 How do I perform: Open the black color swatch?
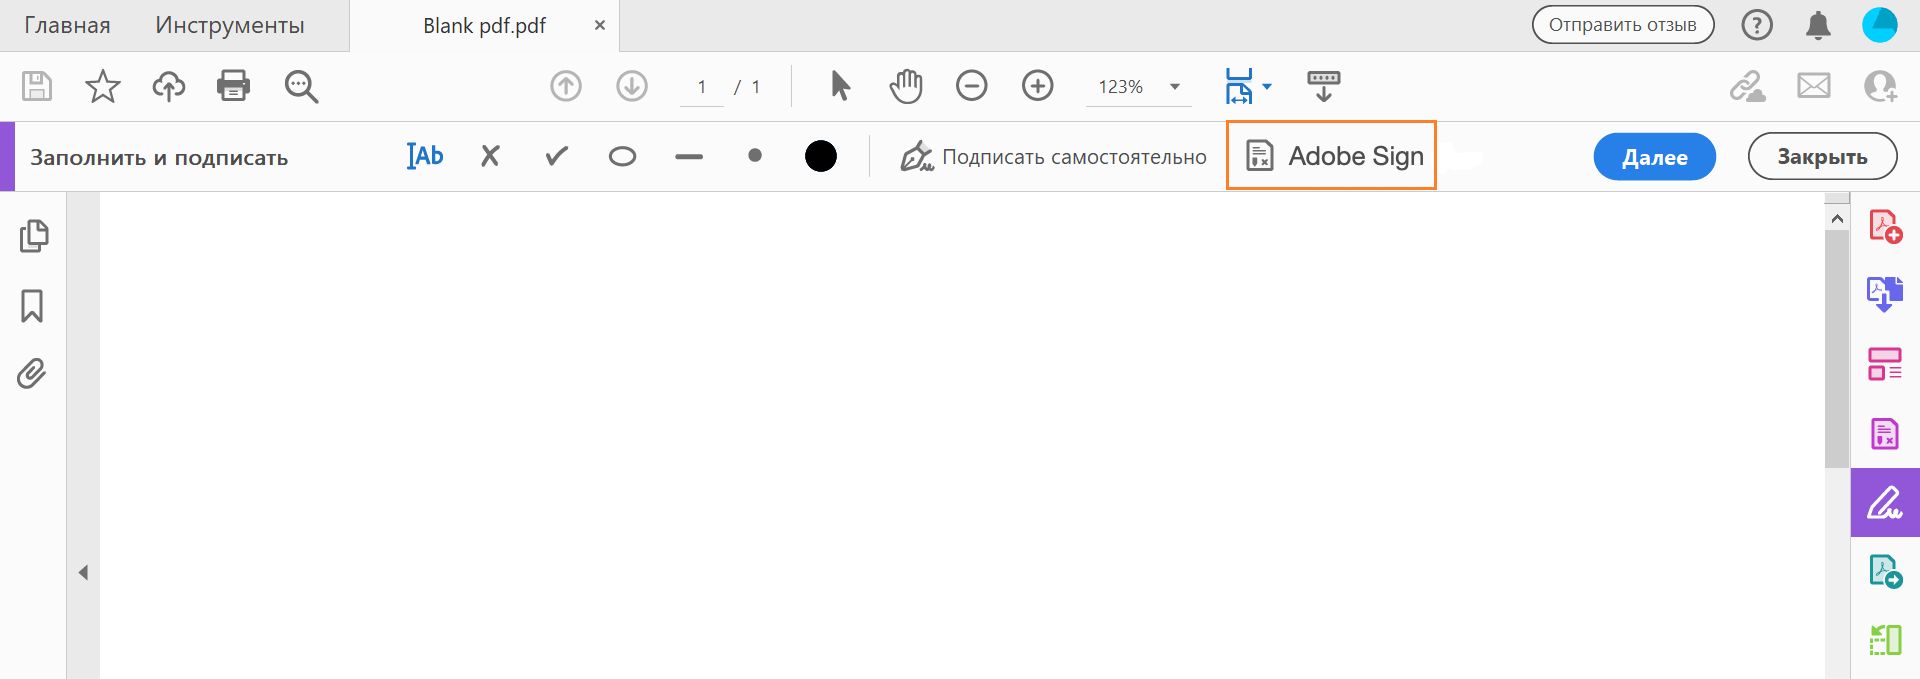click(x=821, y=156)
